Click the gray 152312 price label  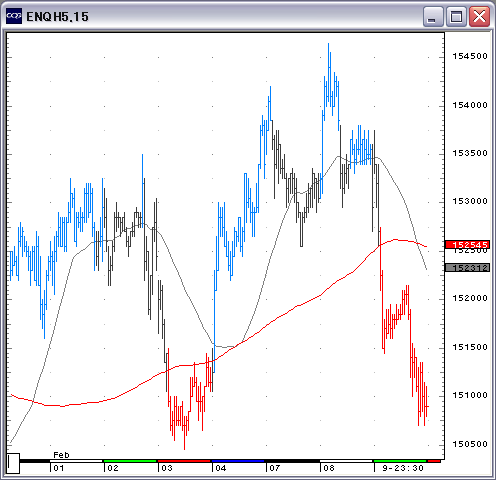(467, 268)
